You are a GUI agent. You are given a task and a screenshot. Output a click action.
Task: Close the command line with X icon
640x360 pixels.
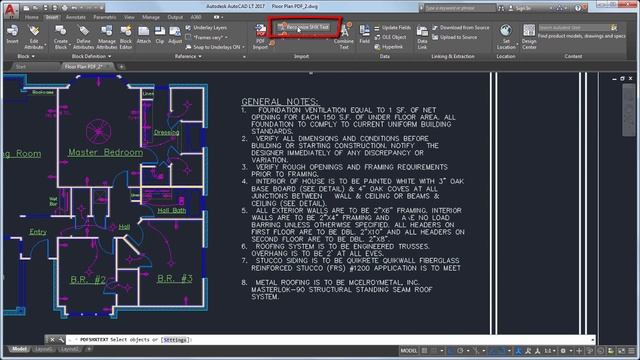[x=52, y=340]
